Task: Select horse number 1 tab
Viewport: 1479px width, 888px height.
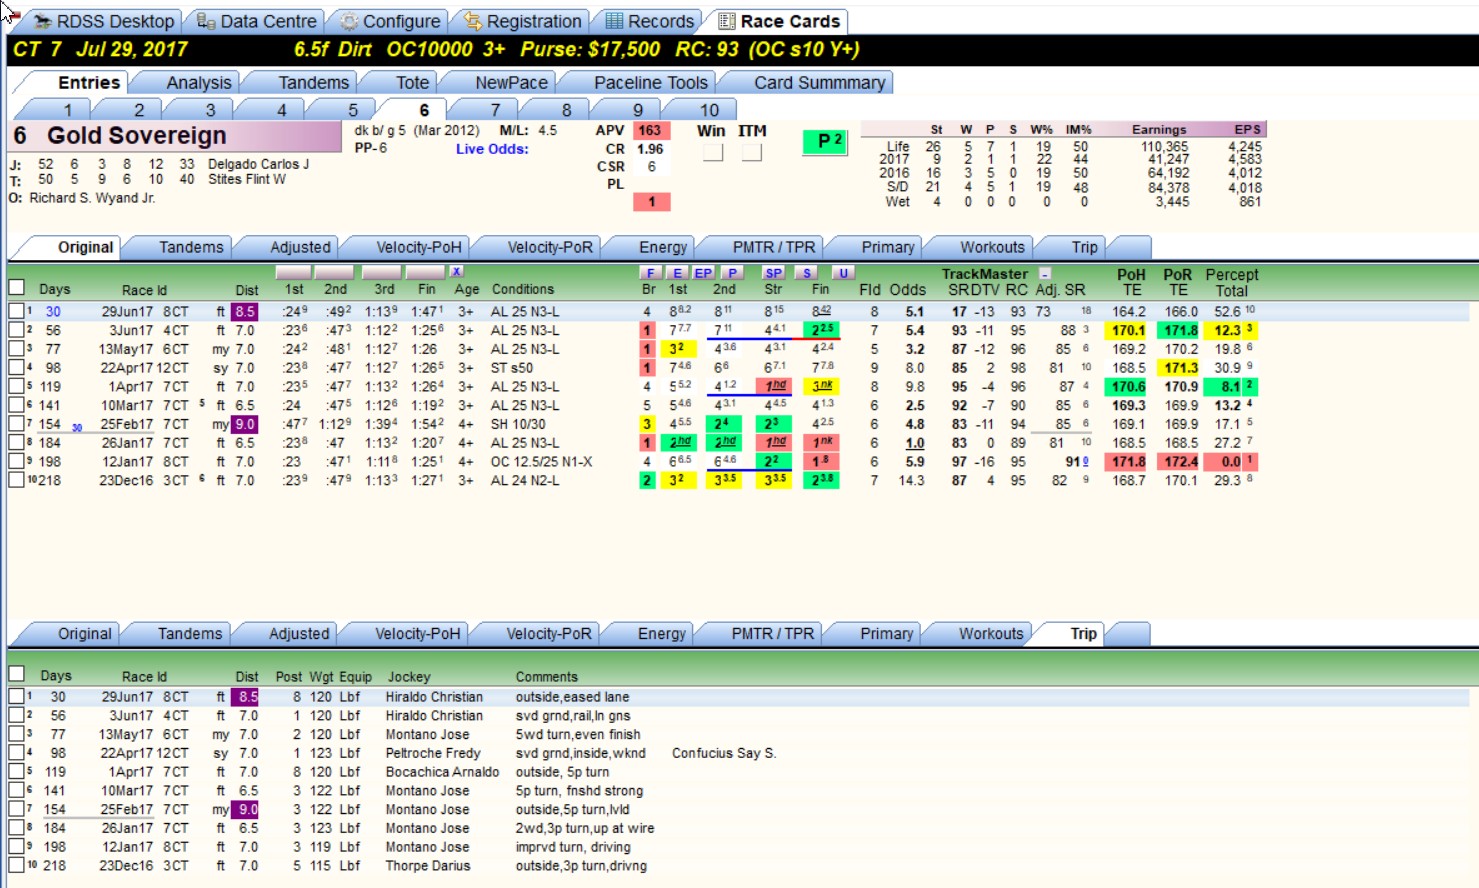Action: pyautogui.click(x=67, y=110)
